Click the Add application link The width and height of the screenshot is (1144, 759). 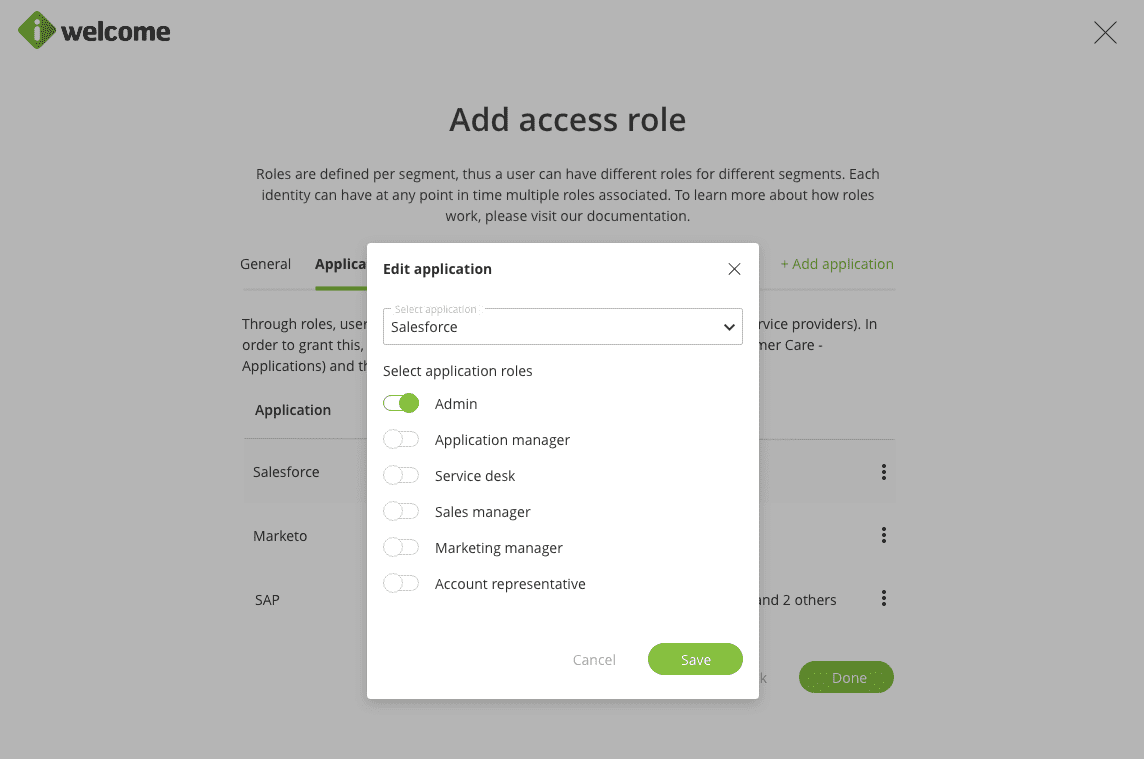[837, 264]
